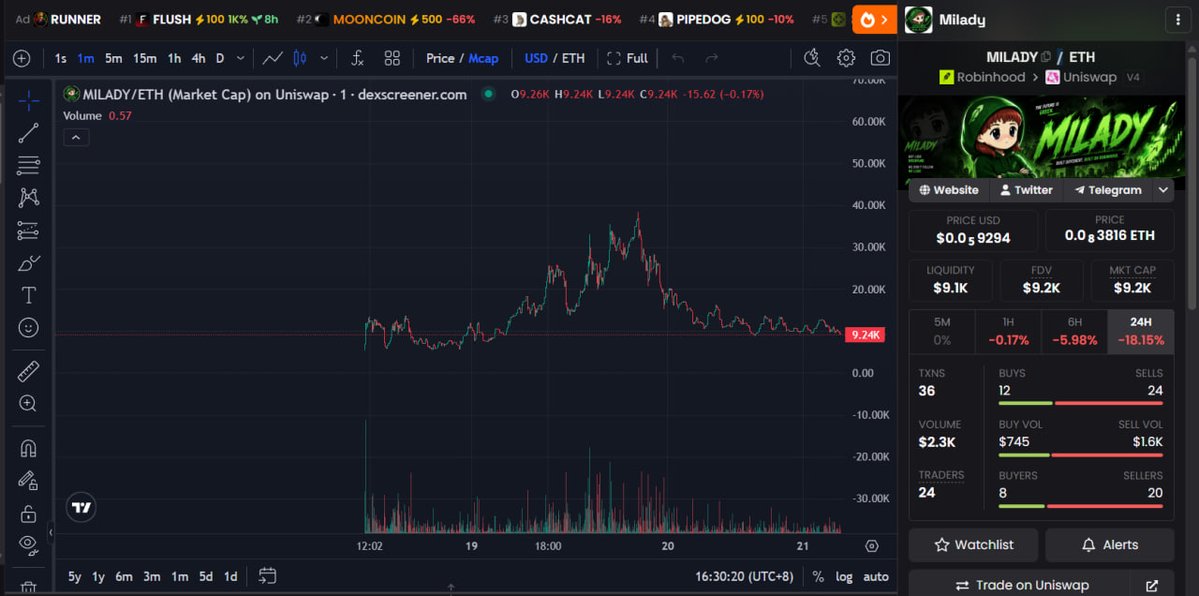Collapse the volume indicator legend
Screen dimensions: 1199x596
[x=76, y=138]
